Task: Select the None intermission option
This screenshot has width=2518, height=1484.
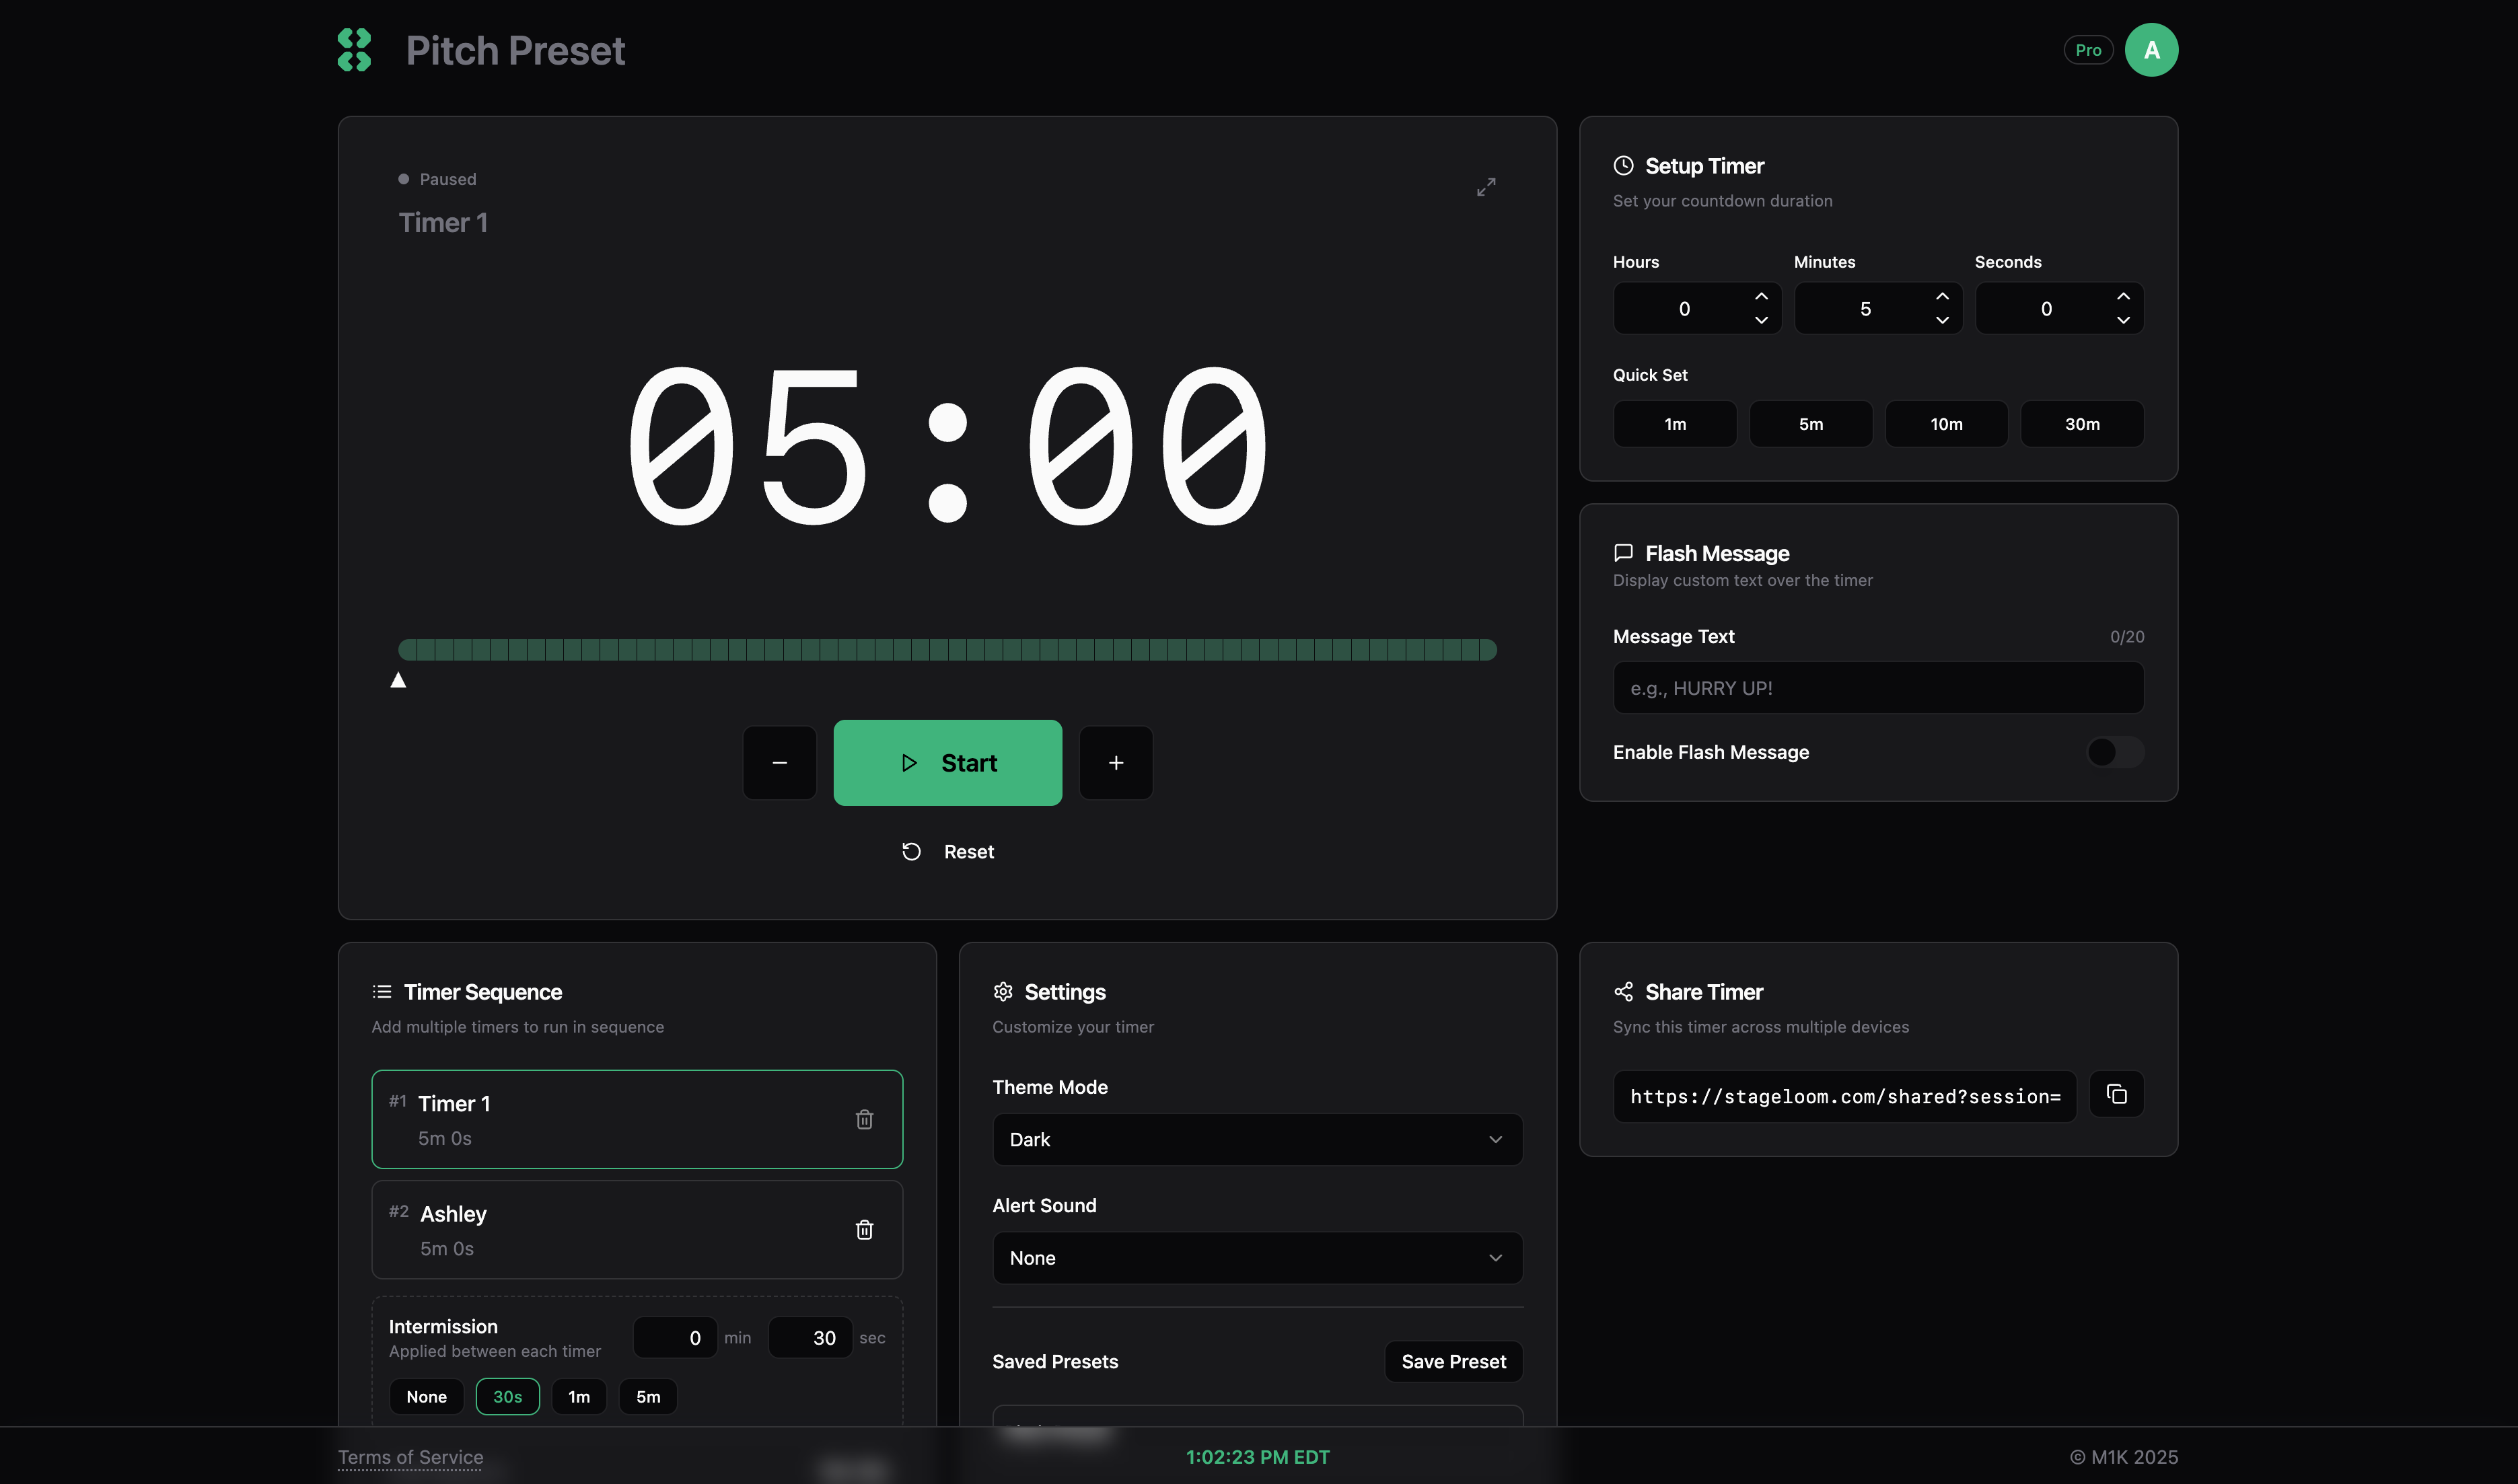Action: [426, 1397]
